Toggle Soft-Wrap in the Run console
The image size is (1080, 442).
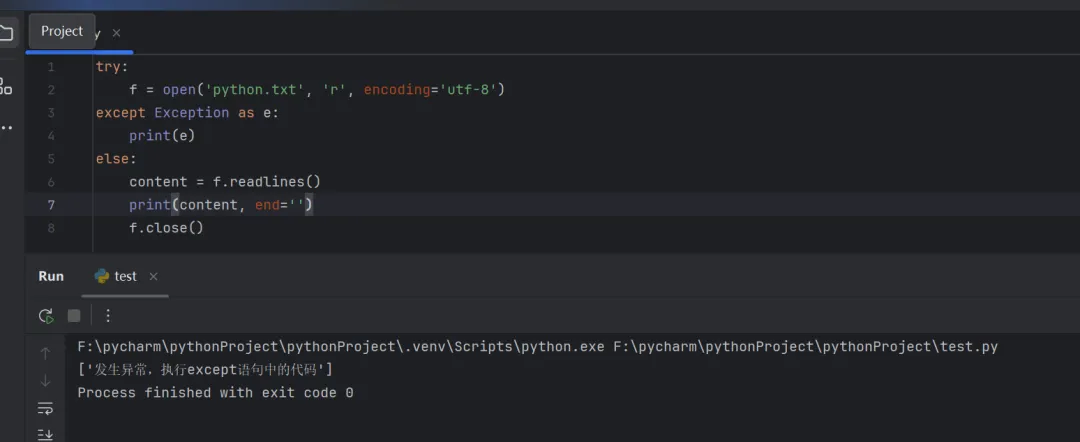(x=45, y=408)
